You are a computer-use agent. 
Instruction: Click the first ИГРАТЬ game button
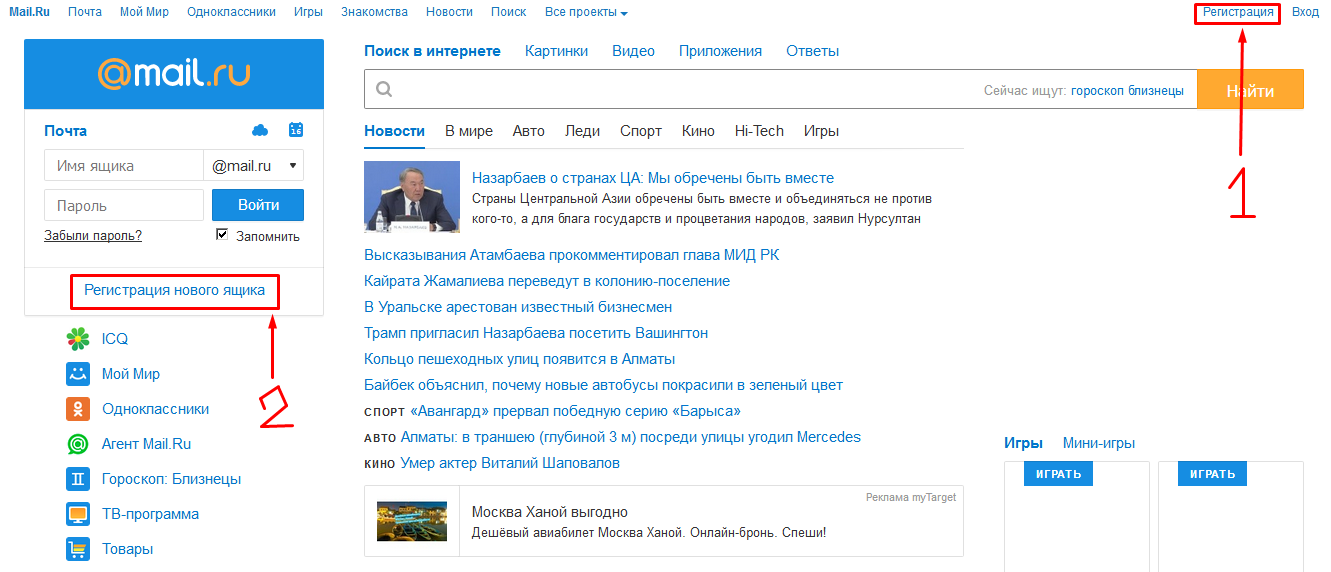point(1059,474)
